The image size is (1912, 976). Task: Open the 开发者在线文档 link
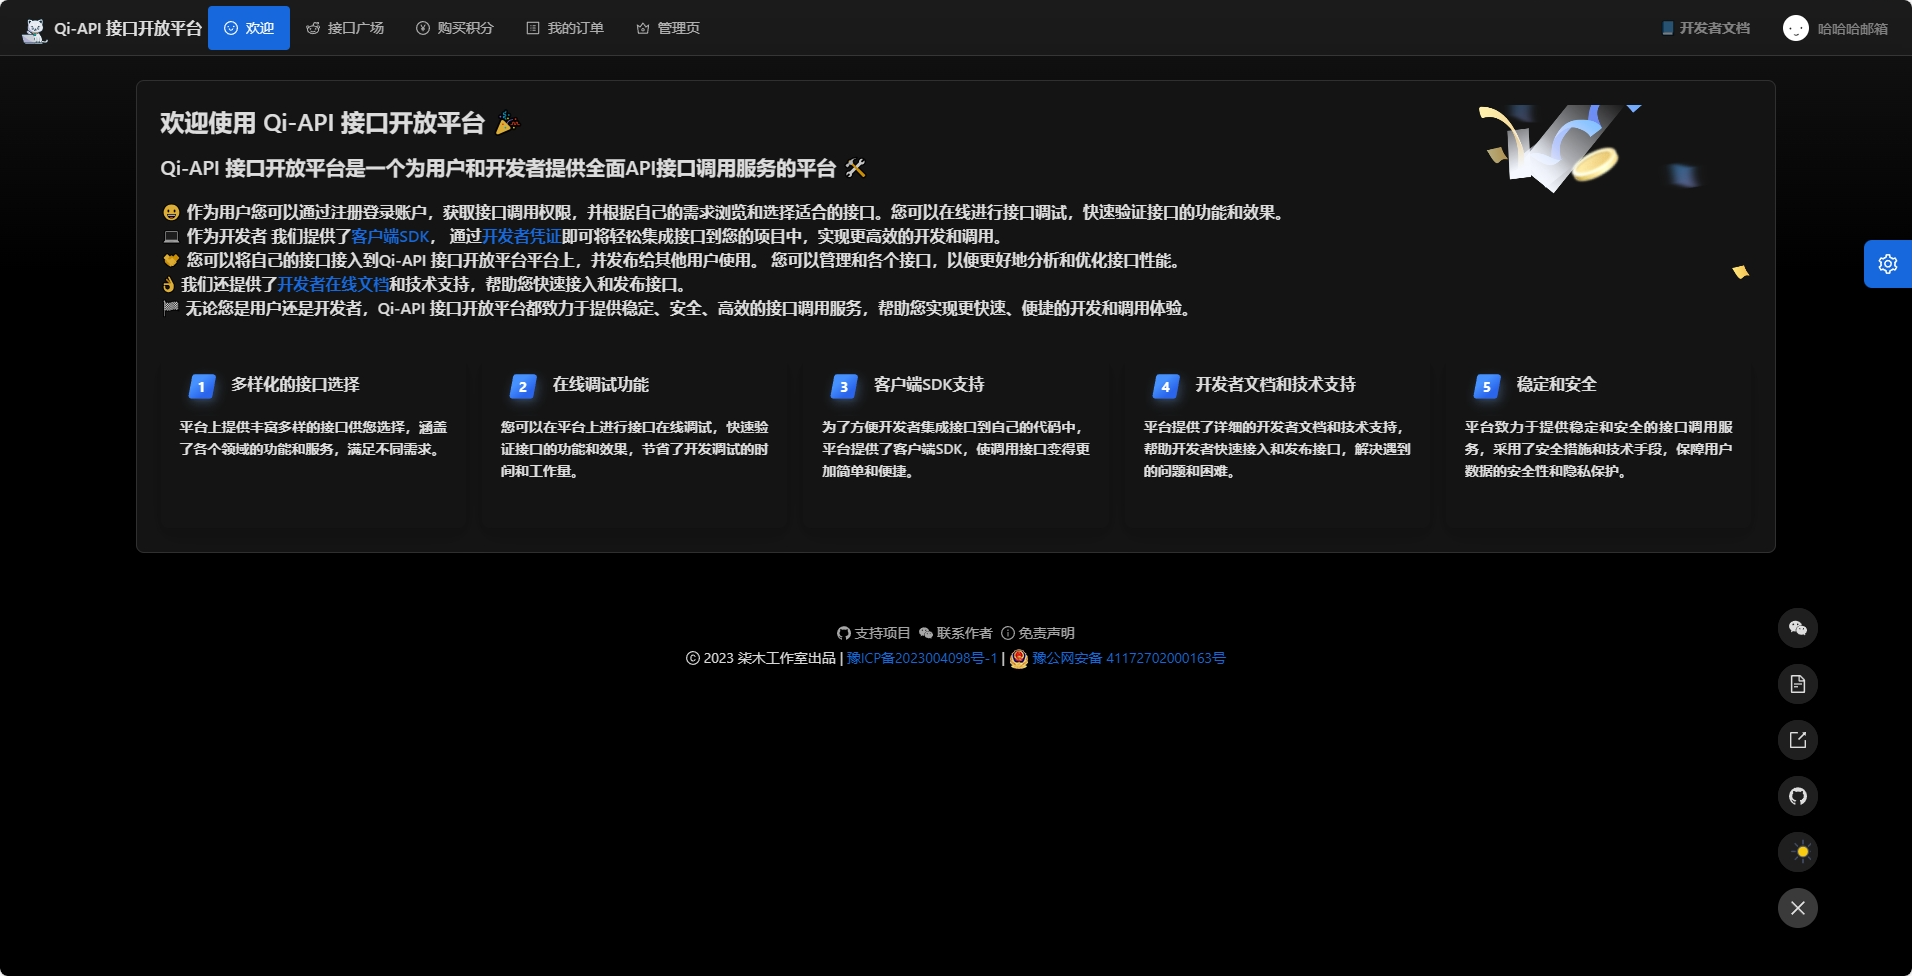(333, 284)
